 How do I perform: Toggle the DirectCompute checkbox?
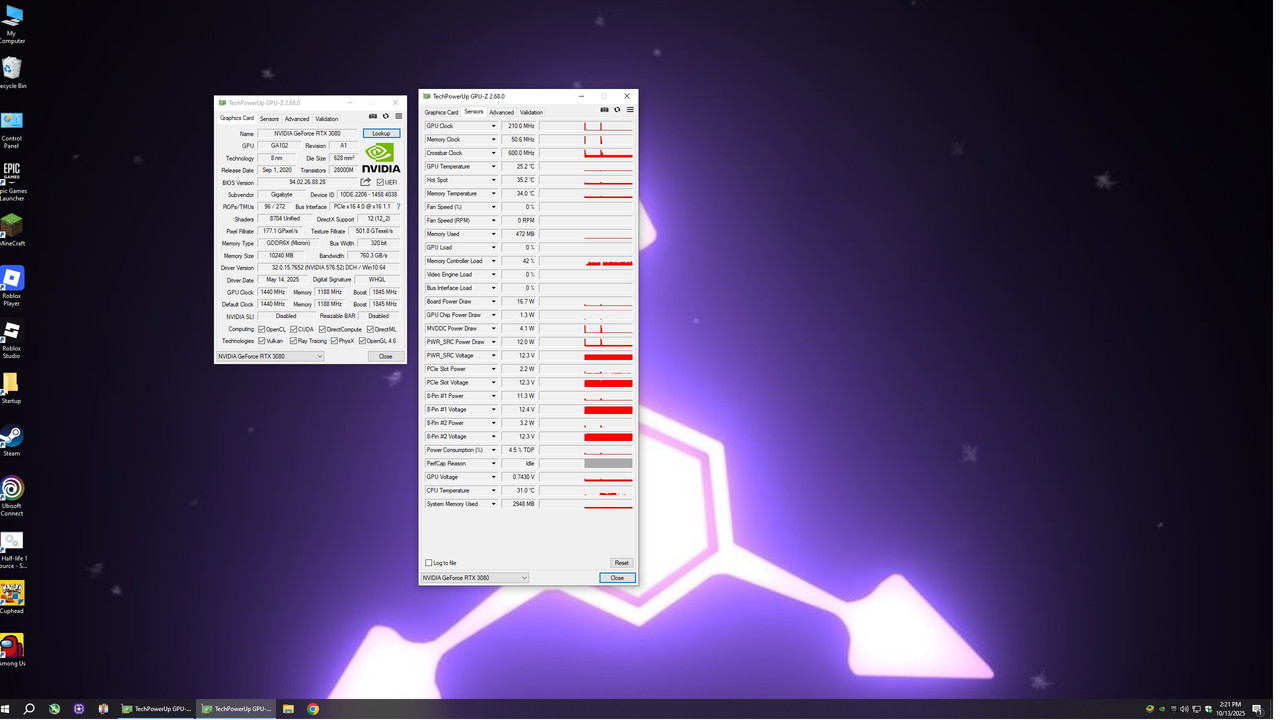point(322,329)
